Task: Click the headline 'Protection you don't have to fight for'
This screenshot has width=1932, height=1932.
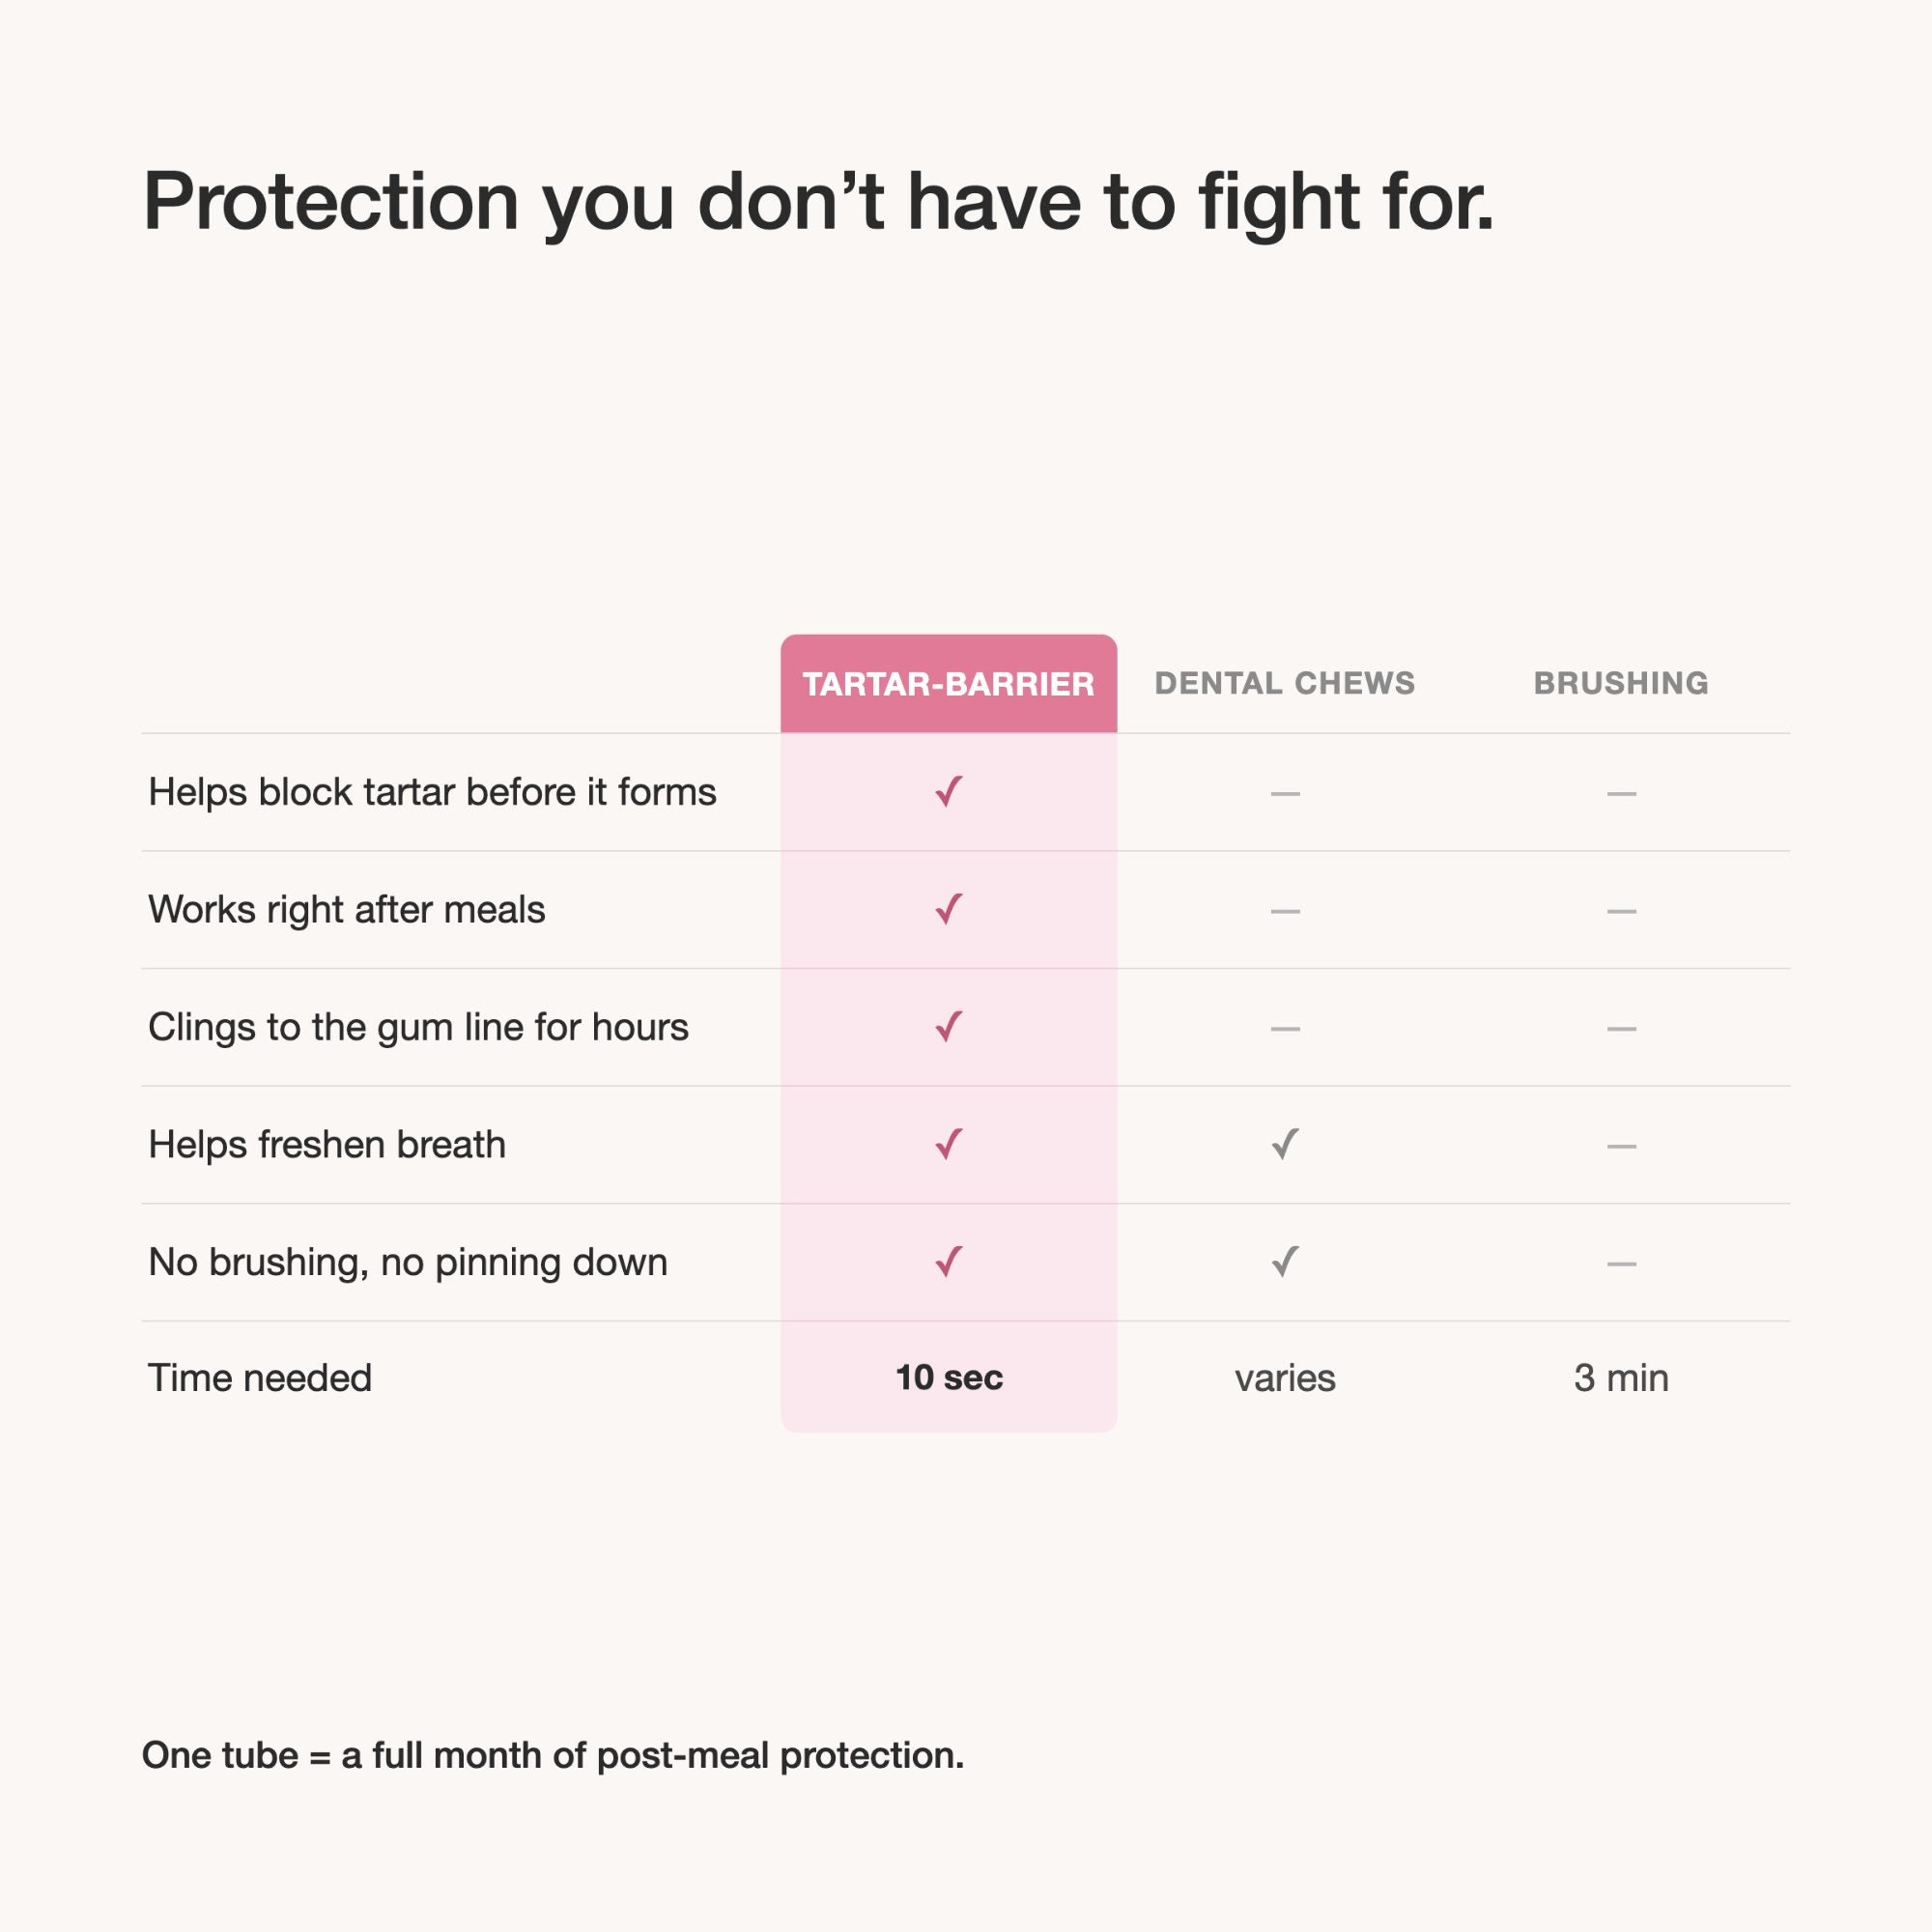Action: [x=818, y=202]
